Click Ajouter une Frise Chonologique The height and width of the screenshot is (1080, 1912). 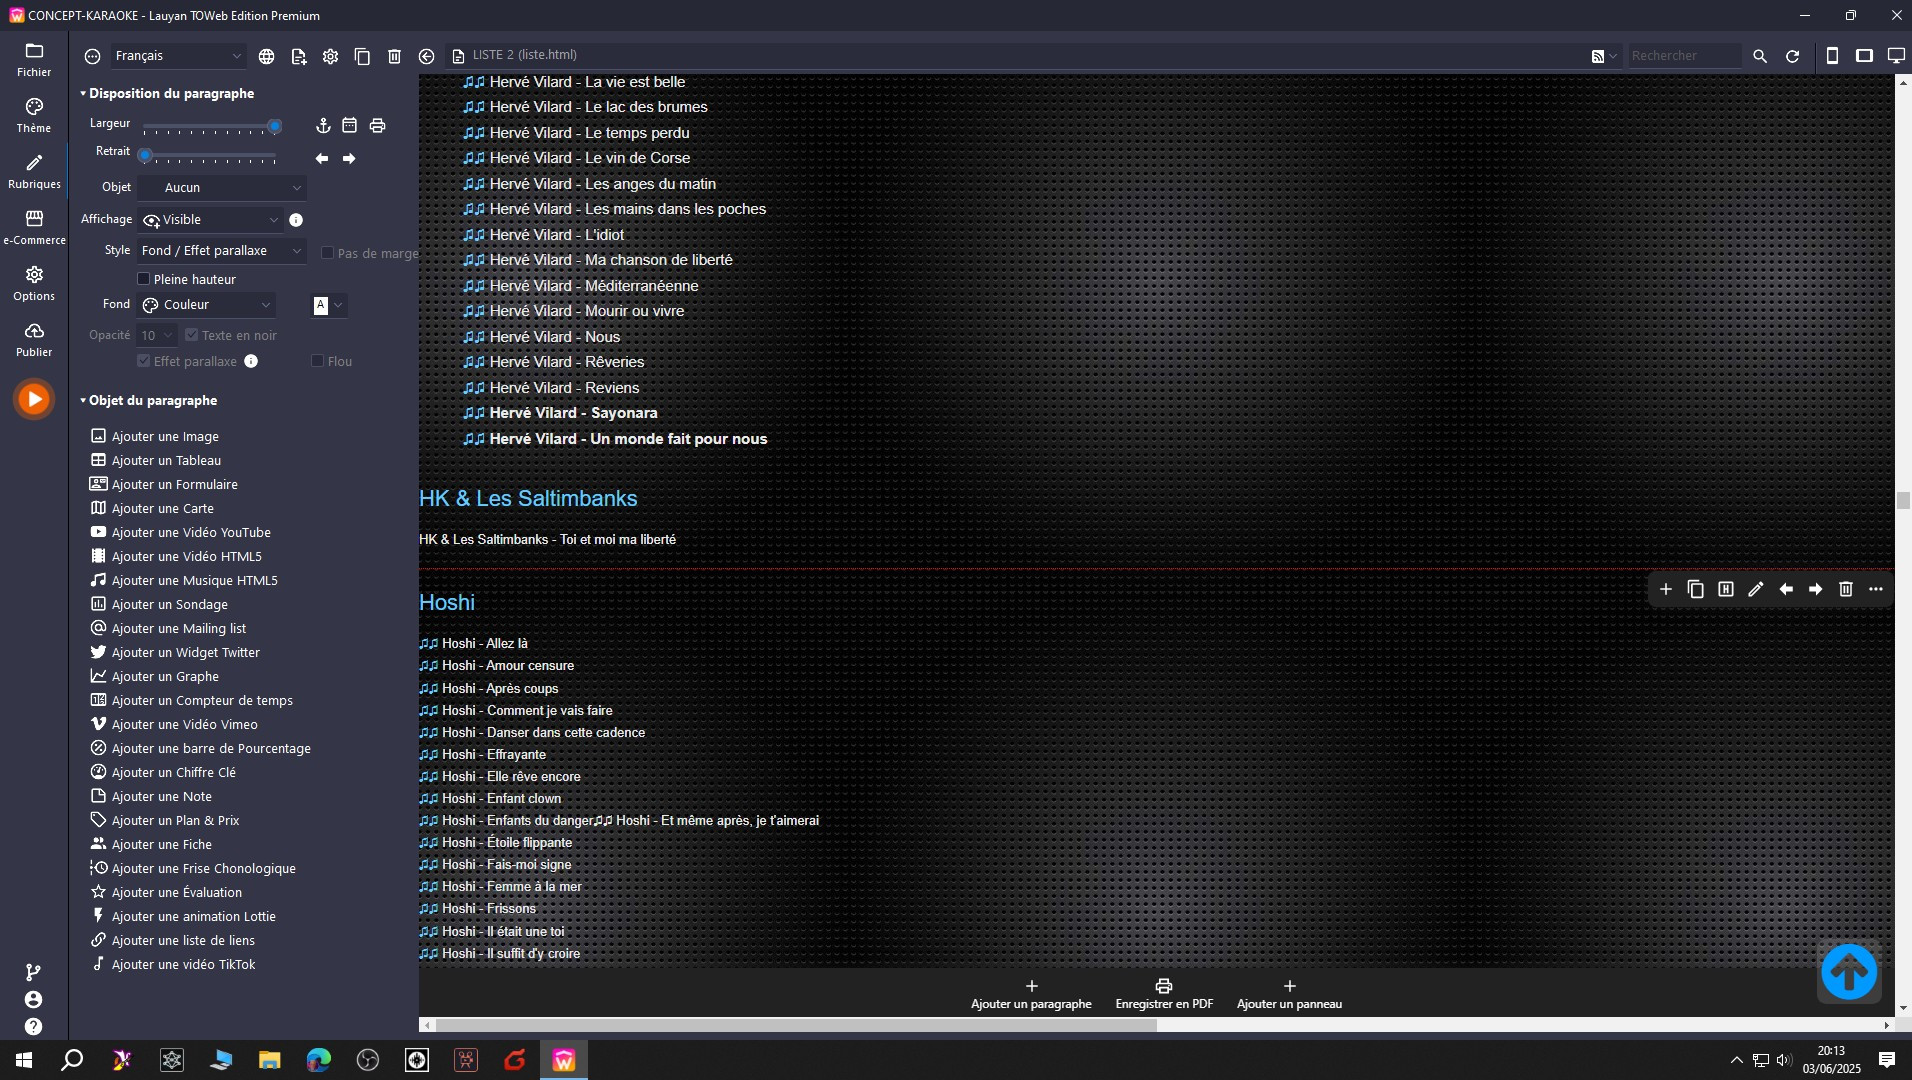(x=193, y=868)
